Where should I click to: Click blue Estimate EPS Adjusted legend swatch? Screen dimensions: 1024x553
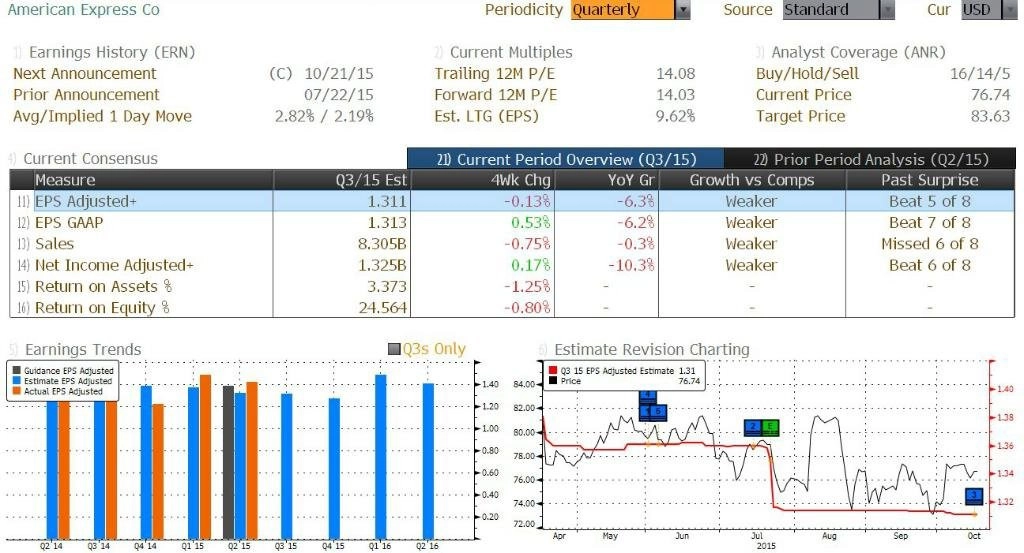(x=16, y=381)
